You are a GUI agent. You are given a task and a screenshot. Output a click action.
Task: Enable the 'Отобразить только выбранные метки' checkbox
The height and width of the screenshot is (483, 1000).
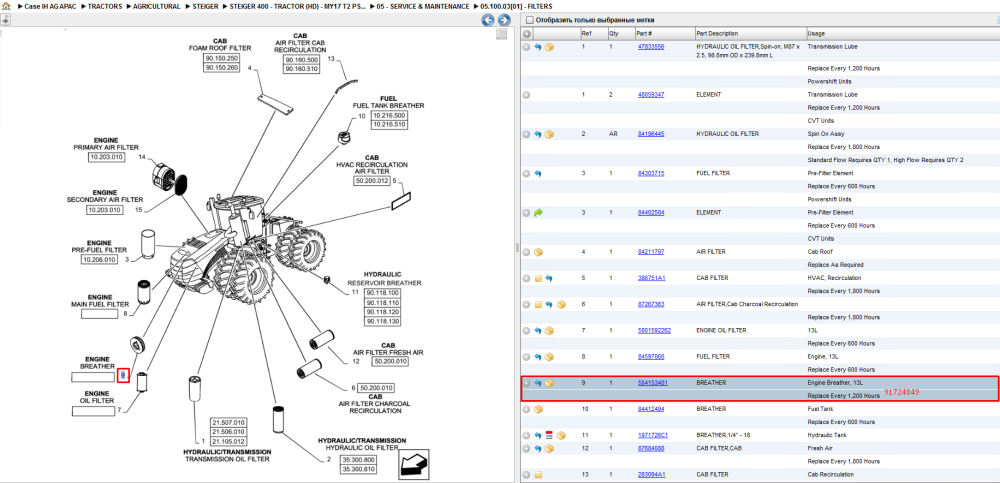tap(529, 20)
